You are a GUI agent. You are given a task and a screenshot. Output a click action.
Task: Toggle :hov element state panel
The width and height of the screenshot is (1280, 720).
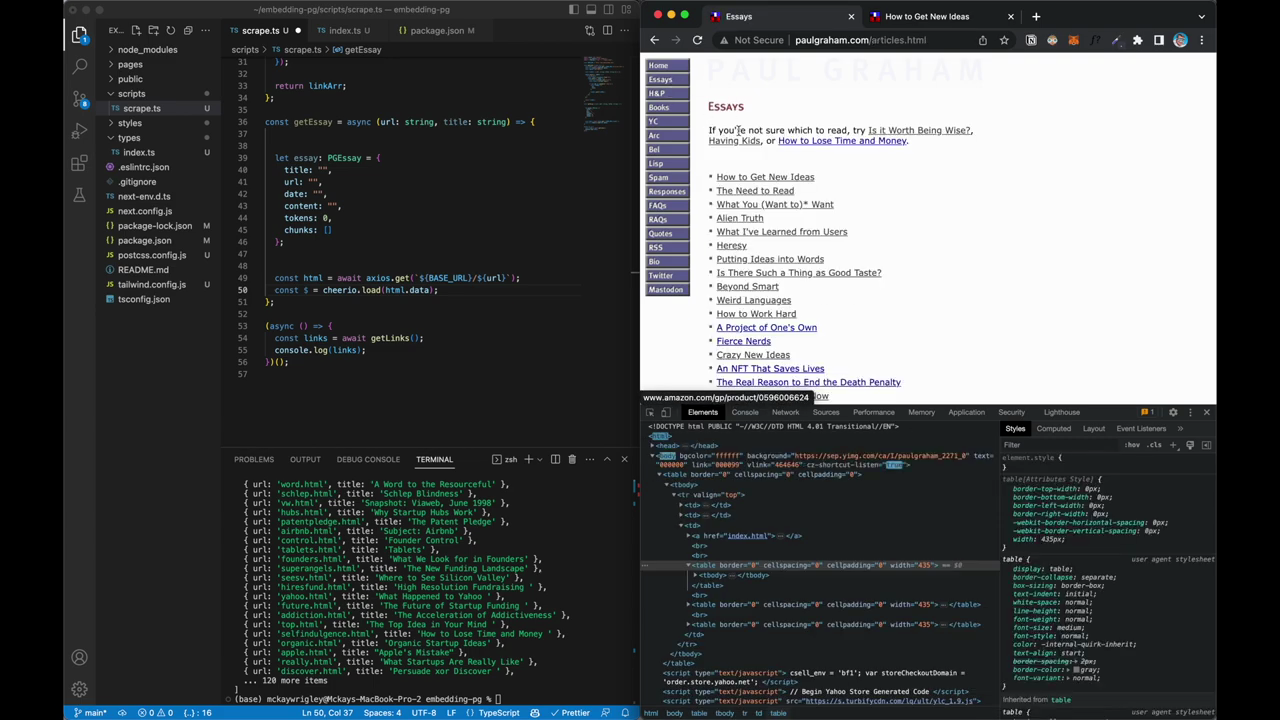pyautogui.click(x=1132, y=445)
